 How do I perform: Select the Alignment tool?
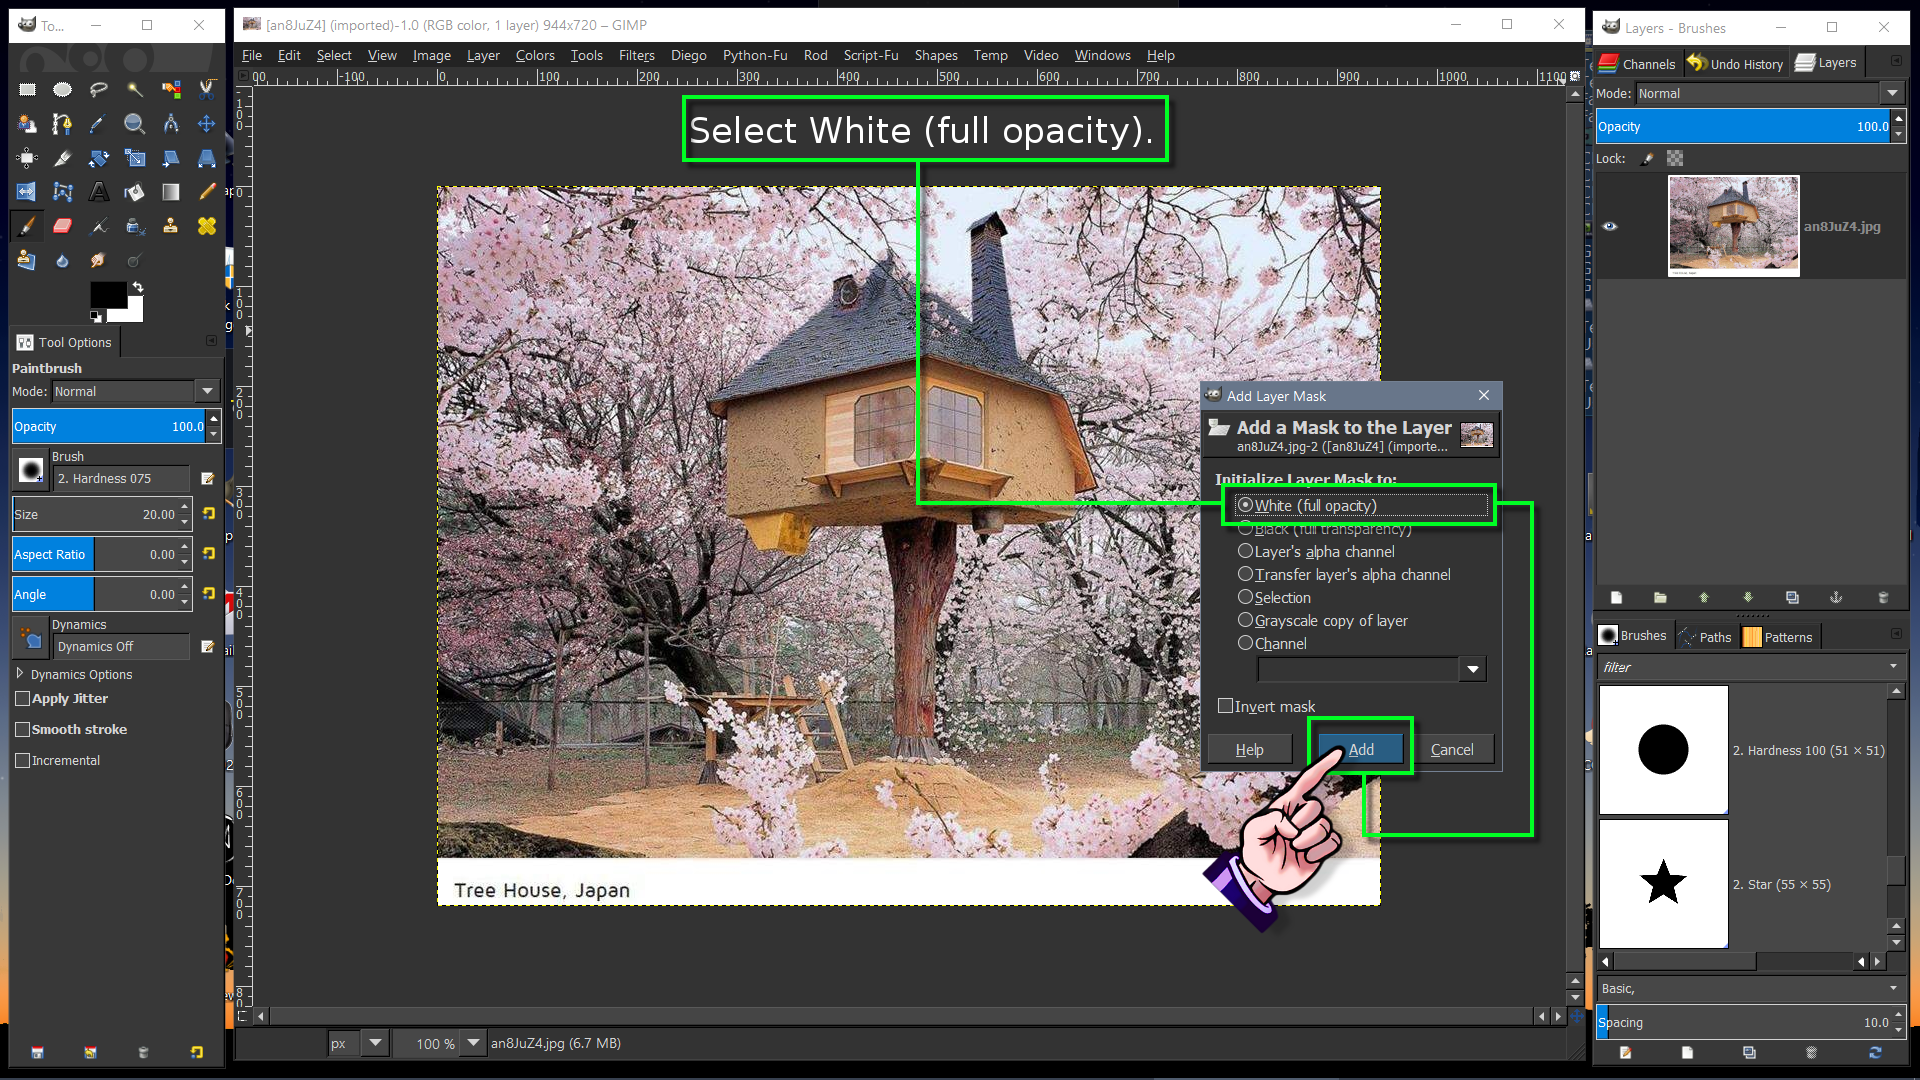(27, 158)
